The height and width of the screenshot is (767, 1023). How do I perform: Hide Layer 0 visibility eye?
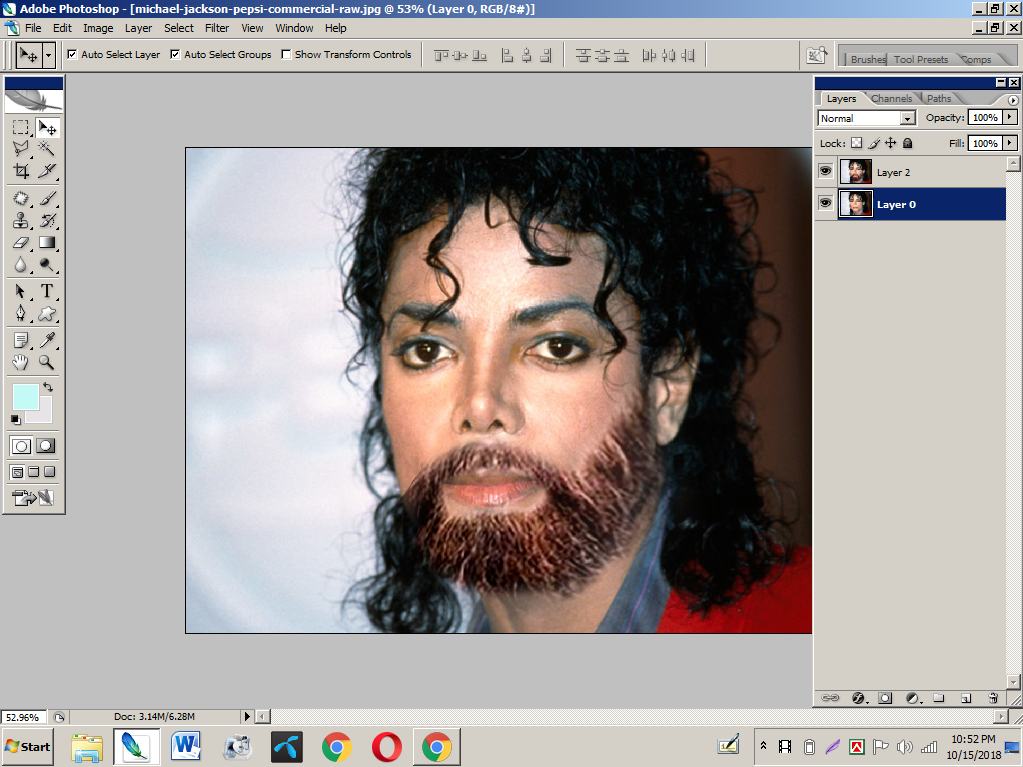point(825,203)
